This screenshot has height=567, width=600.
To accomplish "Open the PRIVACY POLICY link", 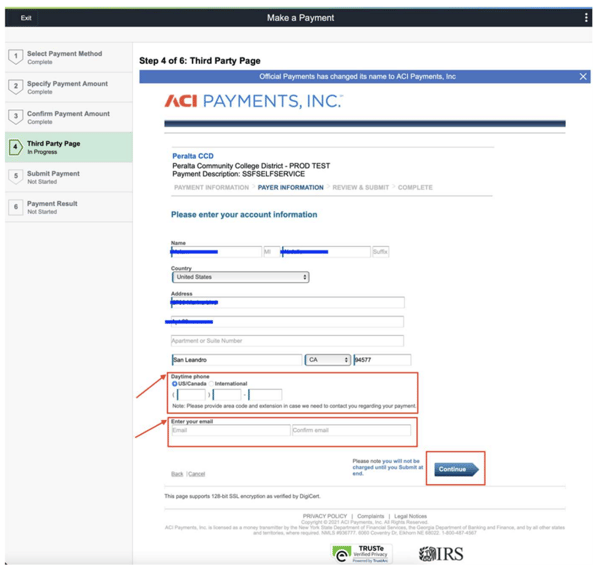I will (x=325, y=516).
